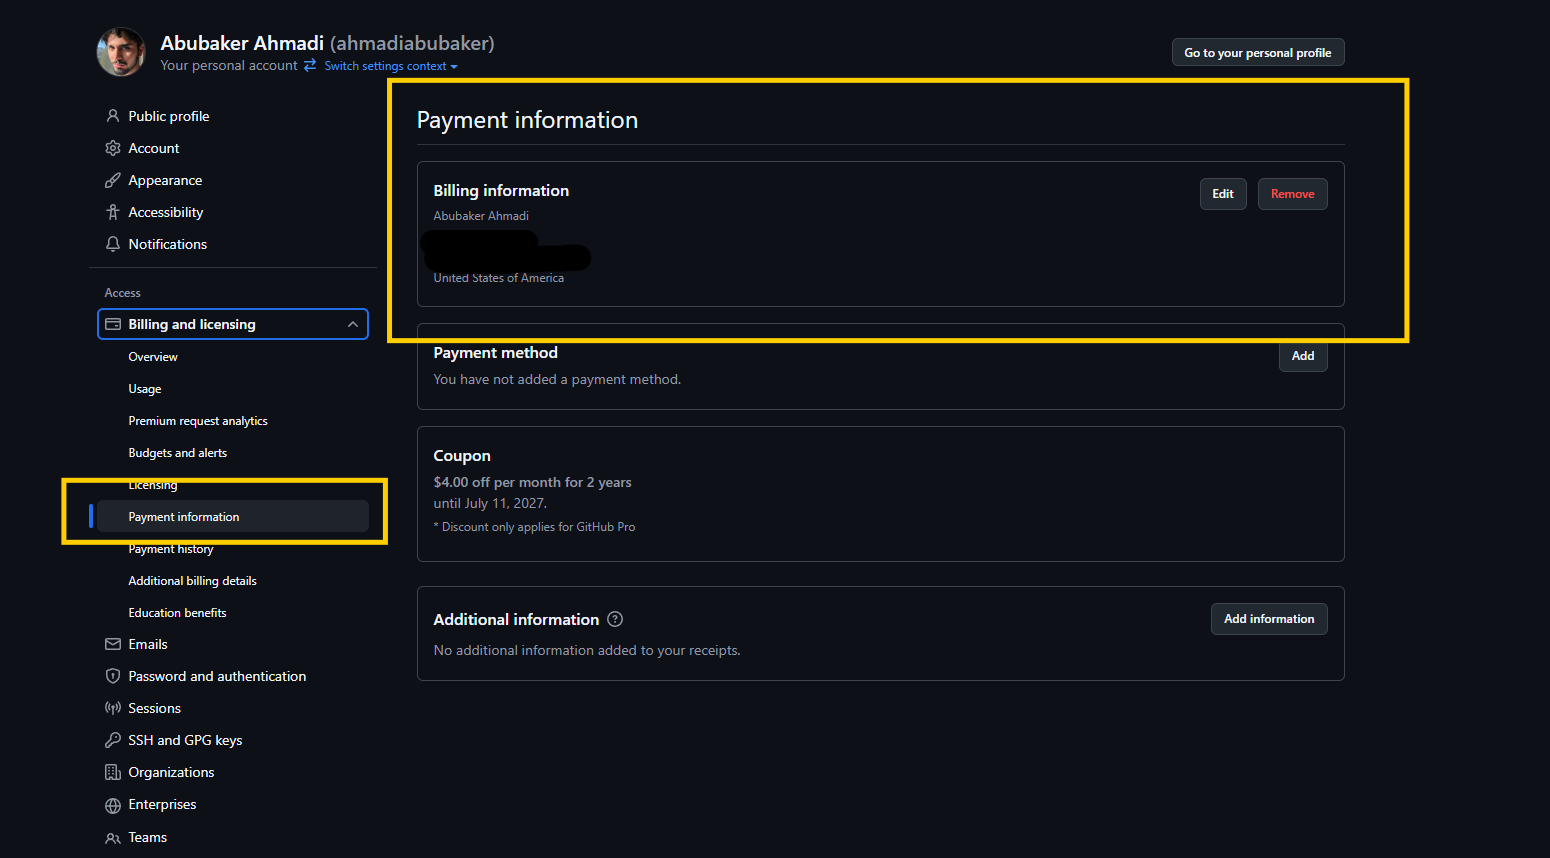The image size is (1550, 858).
Task: Collapse the Billing and licensing section
Action: click(x=352, y=324)
